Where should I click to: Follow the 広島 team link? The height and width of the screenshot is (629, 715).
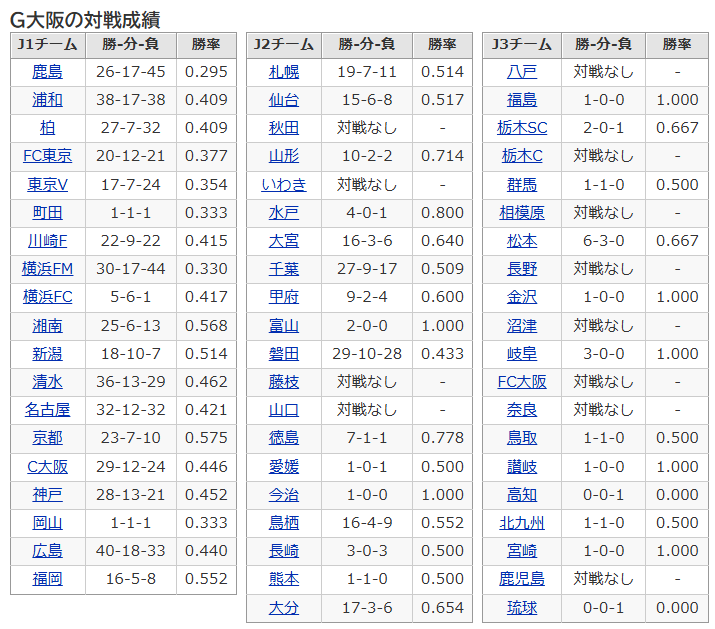pyautogui.click(x=47, y=551)
